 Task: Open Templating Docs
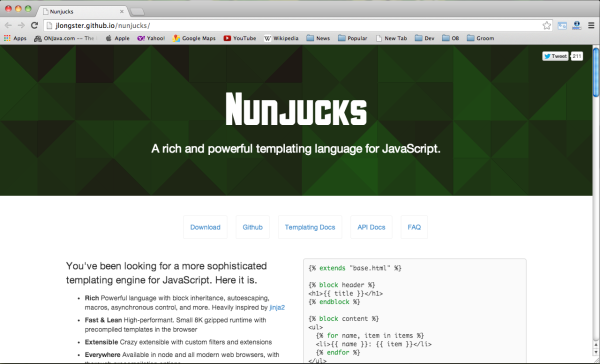310,227
